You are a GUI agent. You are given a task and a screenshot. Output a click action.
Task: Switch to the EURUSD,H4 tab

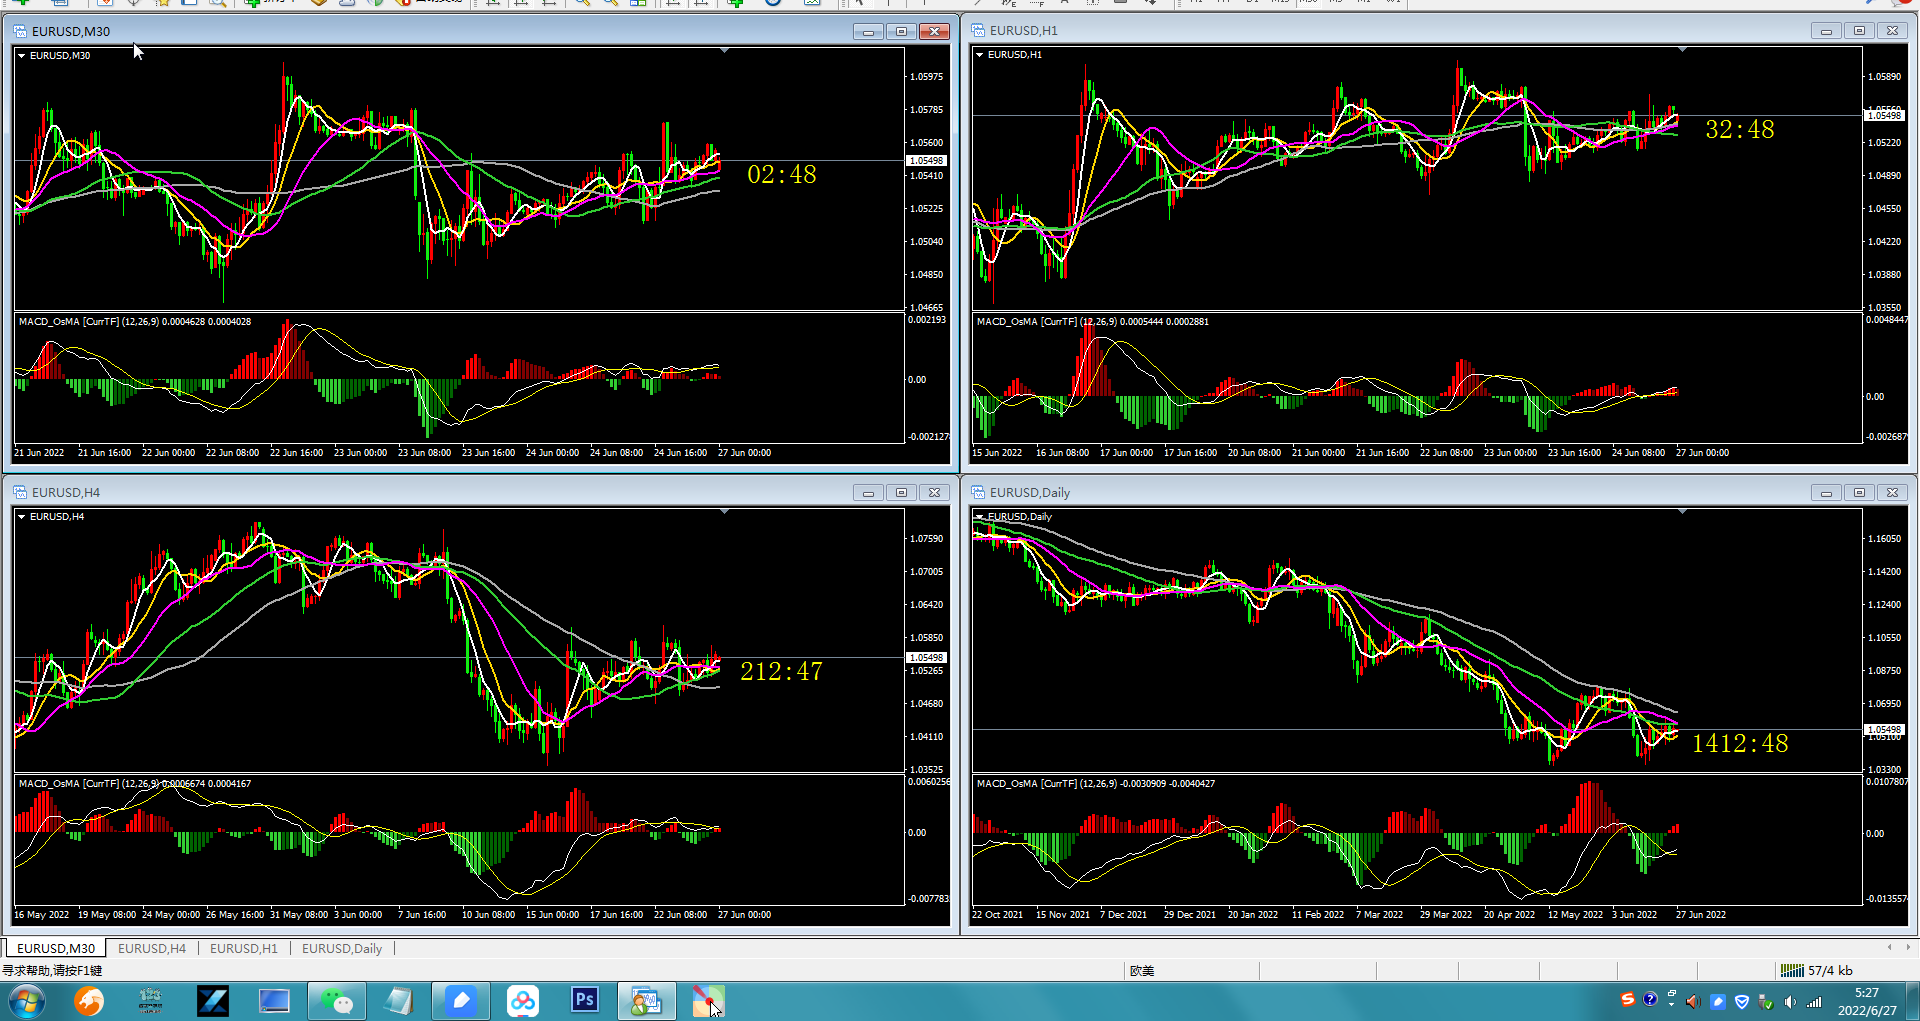tap(152, 948)
